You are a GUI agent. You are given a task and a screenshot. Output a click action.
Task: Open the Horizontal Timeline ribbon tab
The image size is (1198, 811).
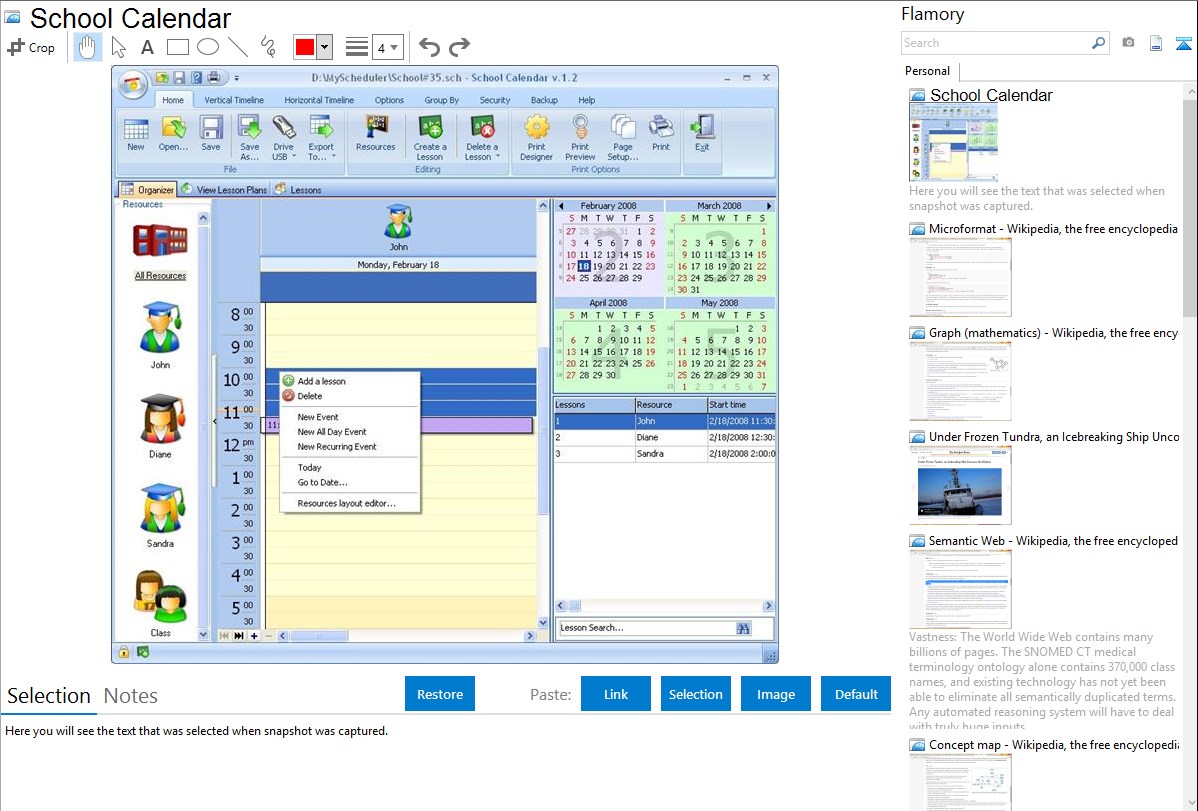[319, 100]
